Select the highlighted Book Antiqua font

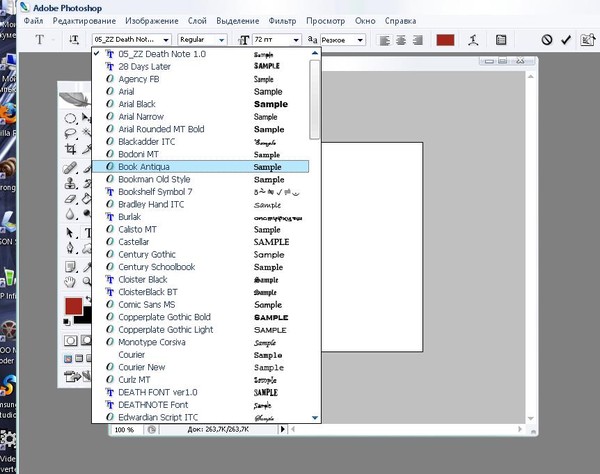tap(201, 166)
